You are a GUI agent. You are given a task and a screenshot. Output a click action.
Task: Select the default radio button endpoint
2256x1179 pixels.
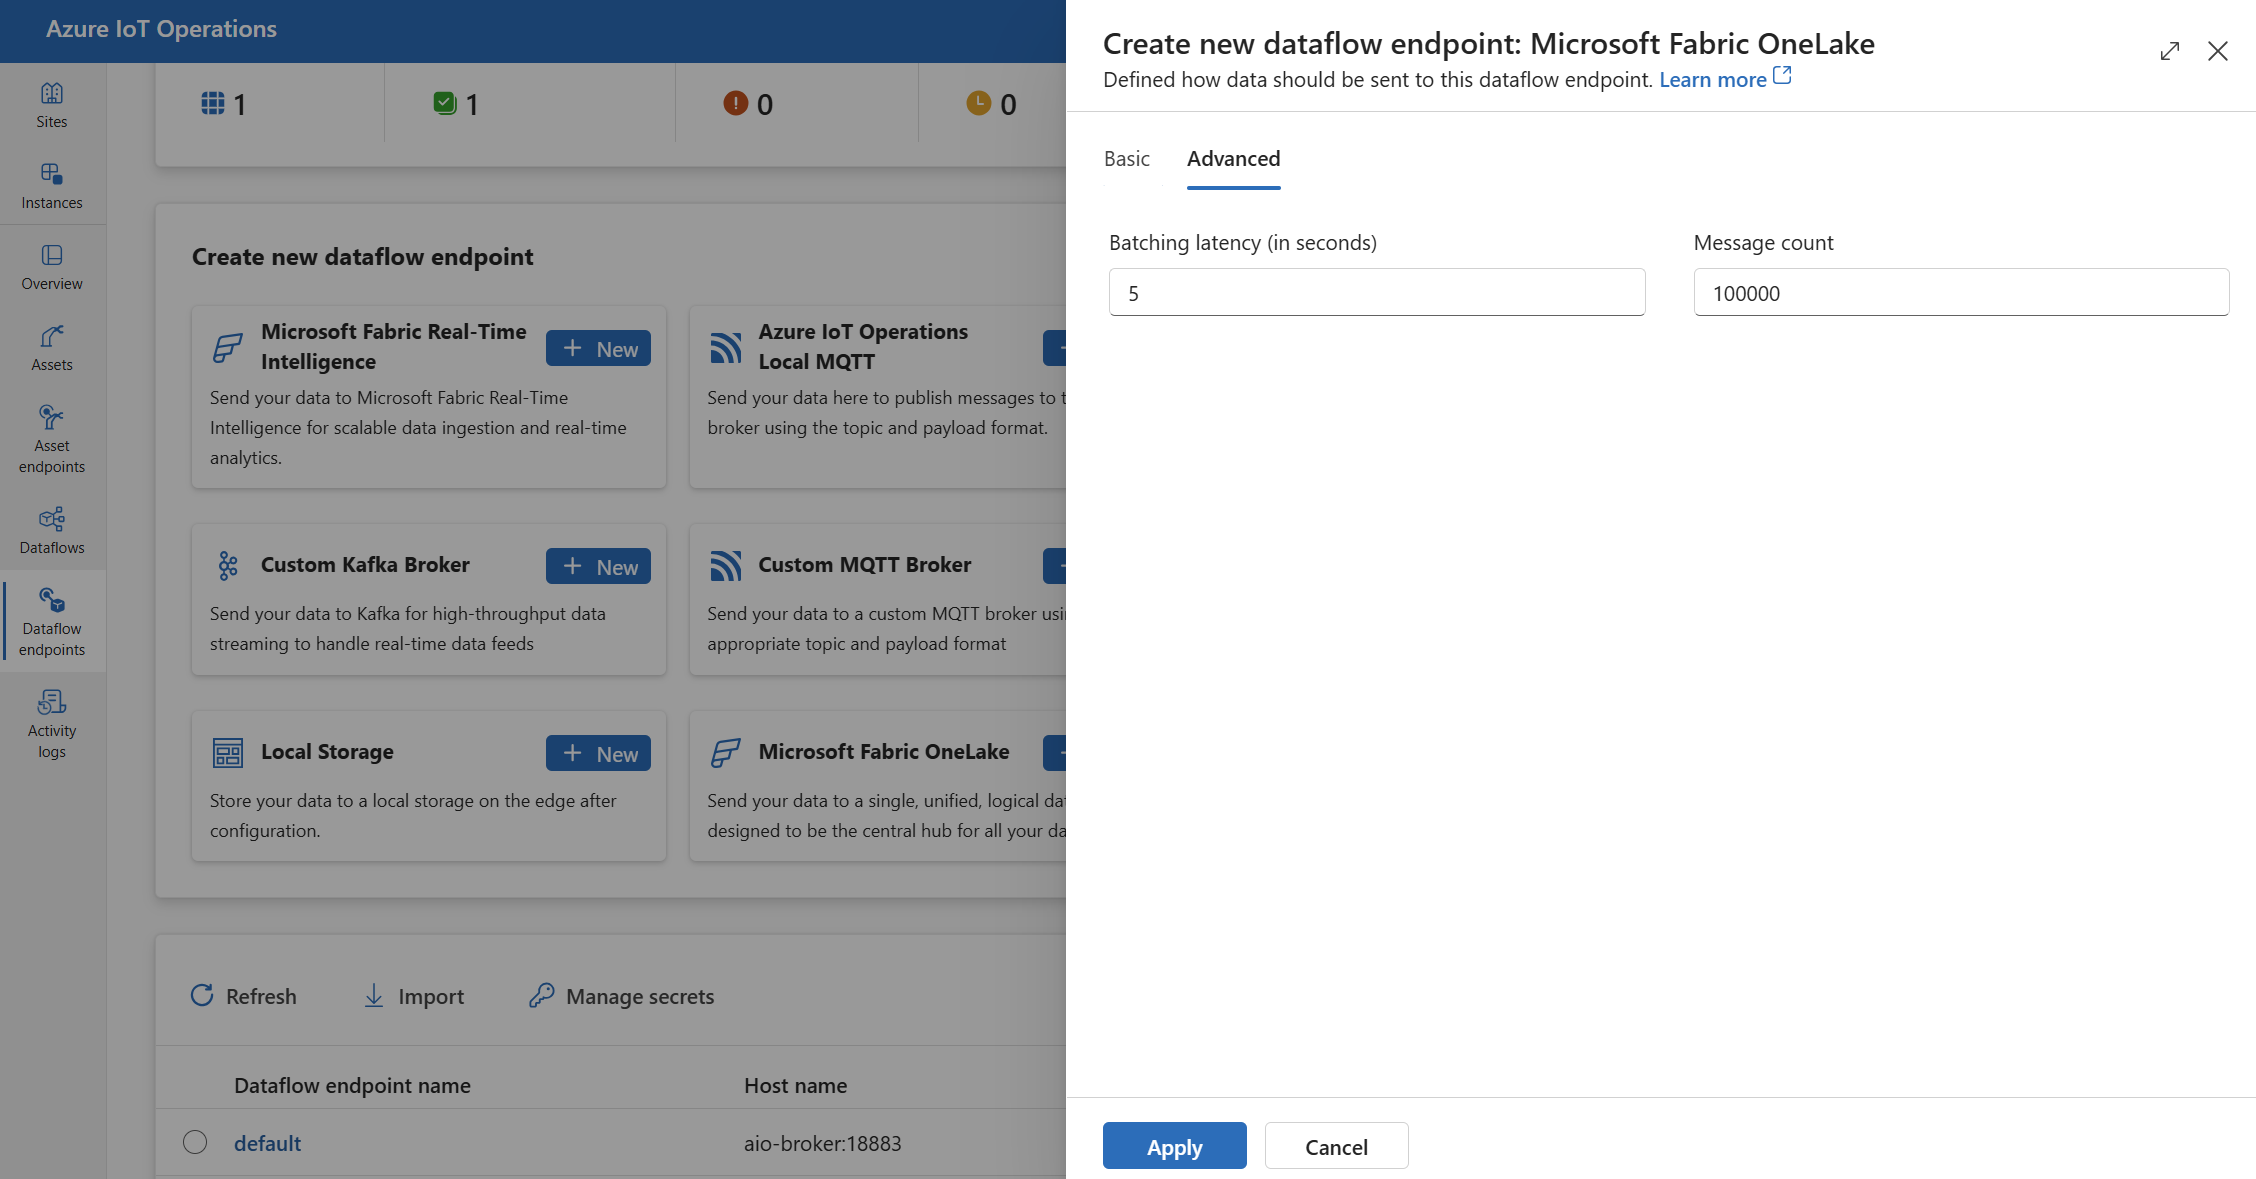pyautogui.click(x=194, y=1142)
